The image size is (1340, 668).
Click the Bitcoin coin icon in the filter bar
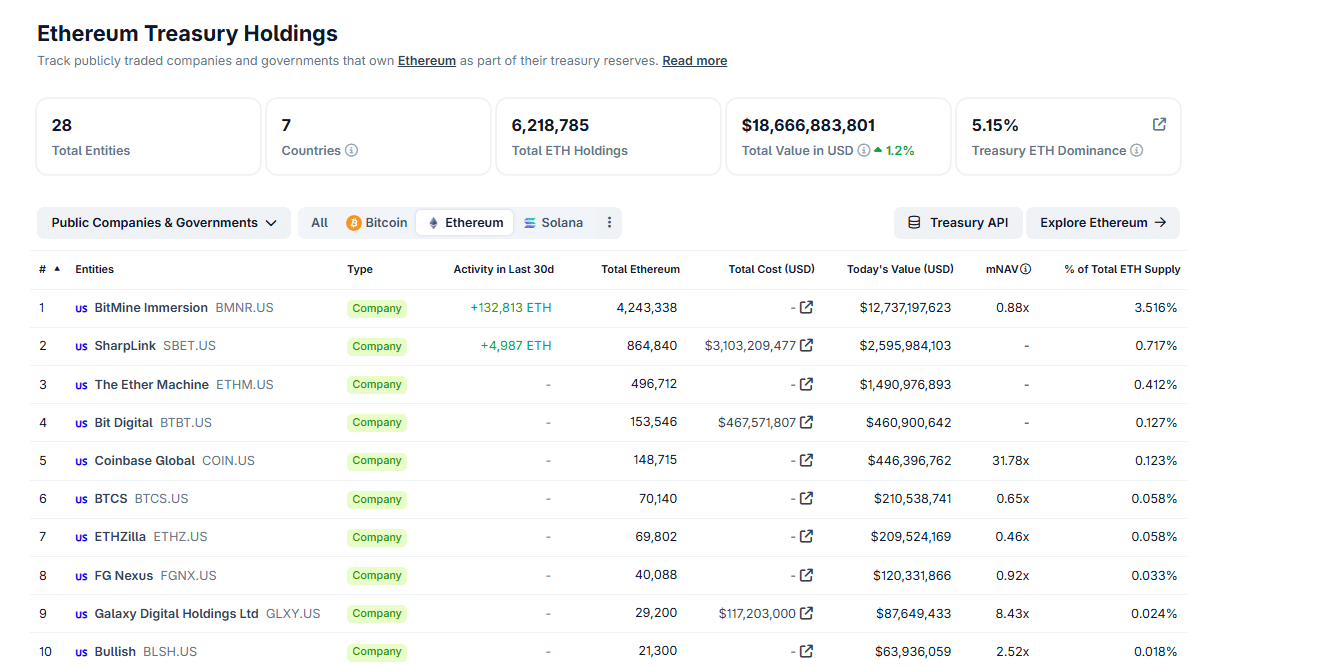[353, 222]
